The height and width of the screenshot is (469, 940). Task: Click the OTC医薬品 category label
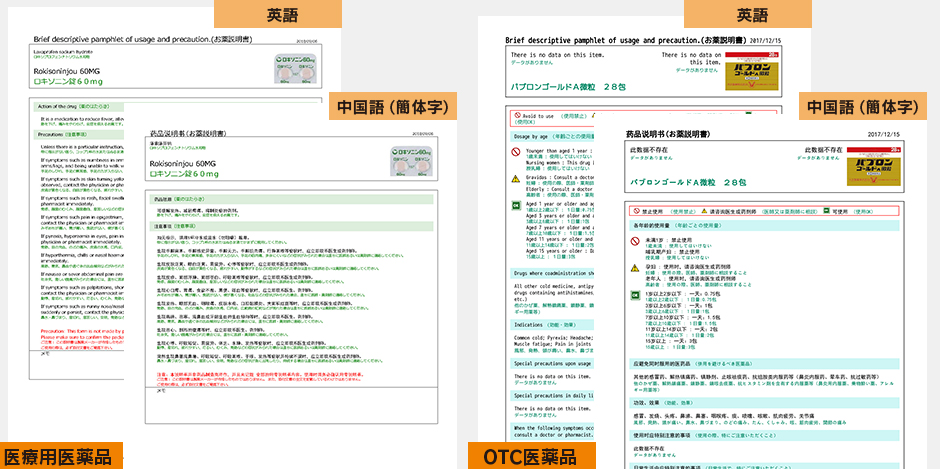tap(532, 456)
